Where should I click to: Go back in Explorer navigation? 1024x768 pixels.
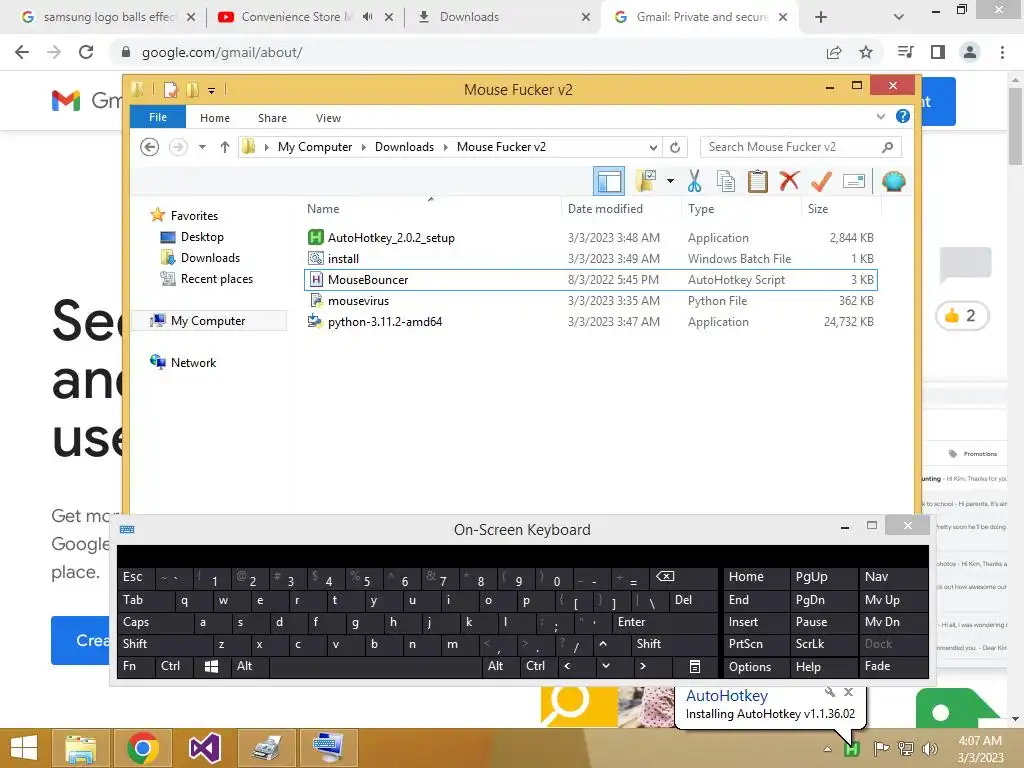coord(150,147)
